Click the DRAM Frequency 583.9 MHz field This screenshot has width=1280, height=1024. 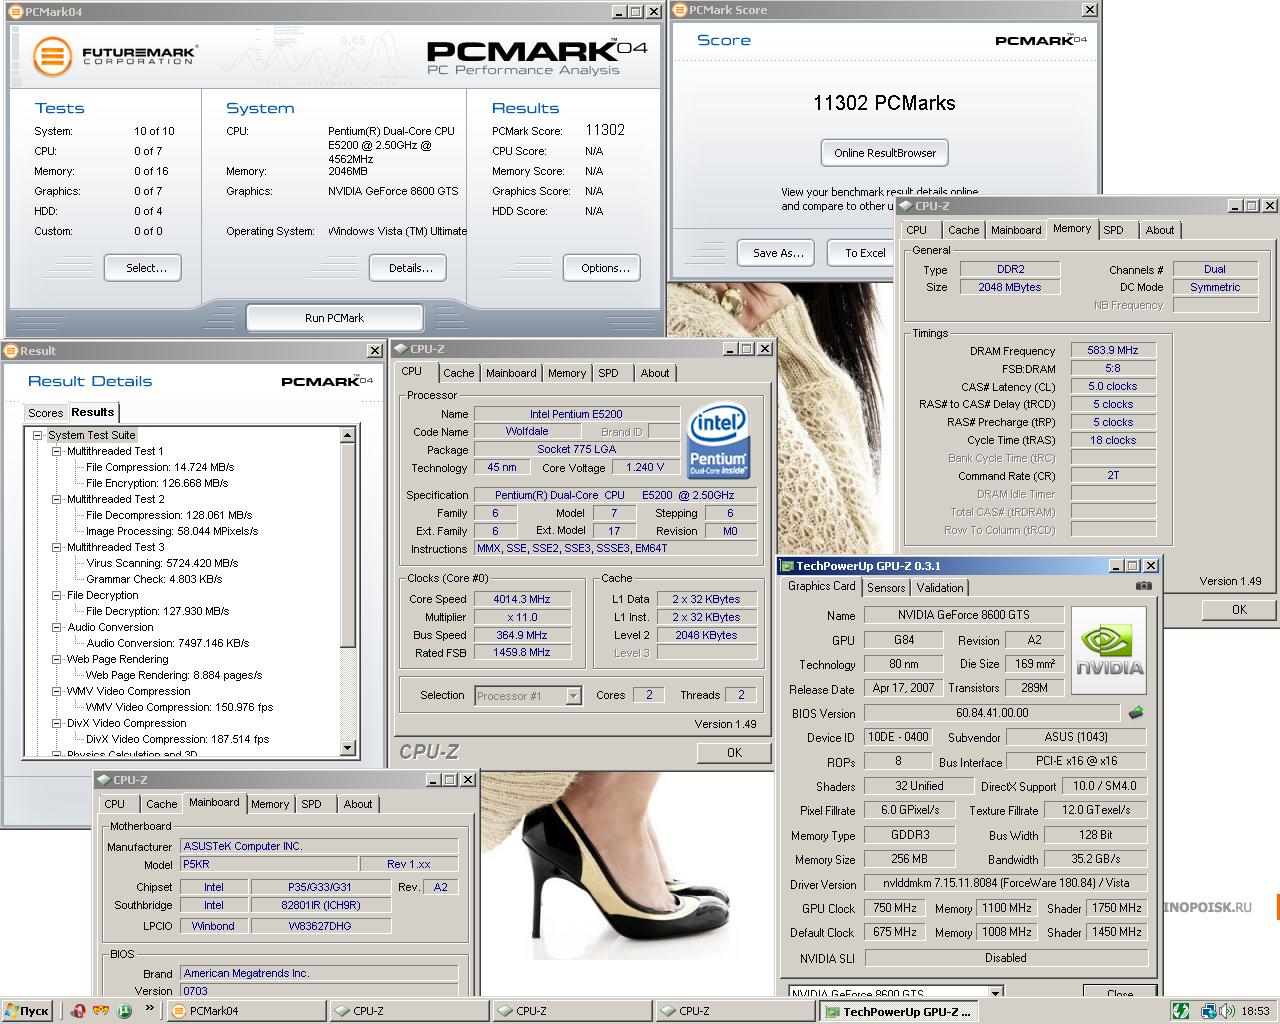pos(1113,351)
